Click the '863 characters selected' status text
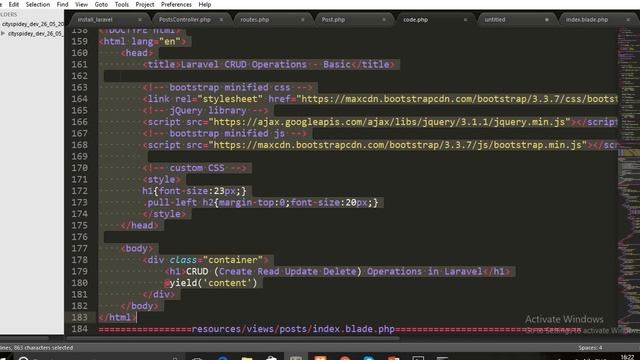 [43, 348]
